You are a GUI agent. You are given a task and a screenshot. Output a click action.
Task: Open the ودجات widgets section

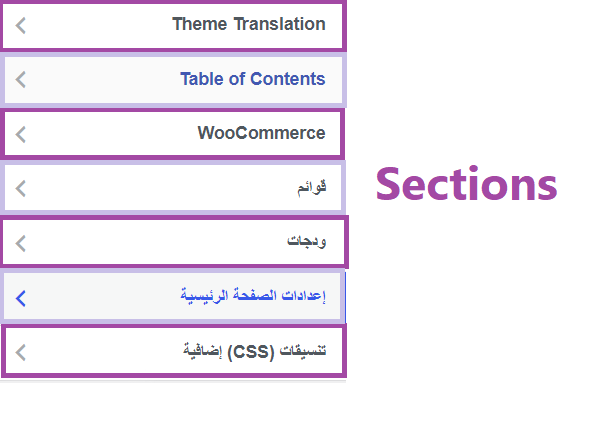pyautogui.click(x=307, y=241)
